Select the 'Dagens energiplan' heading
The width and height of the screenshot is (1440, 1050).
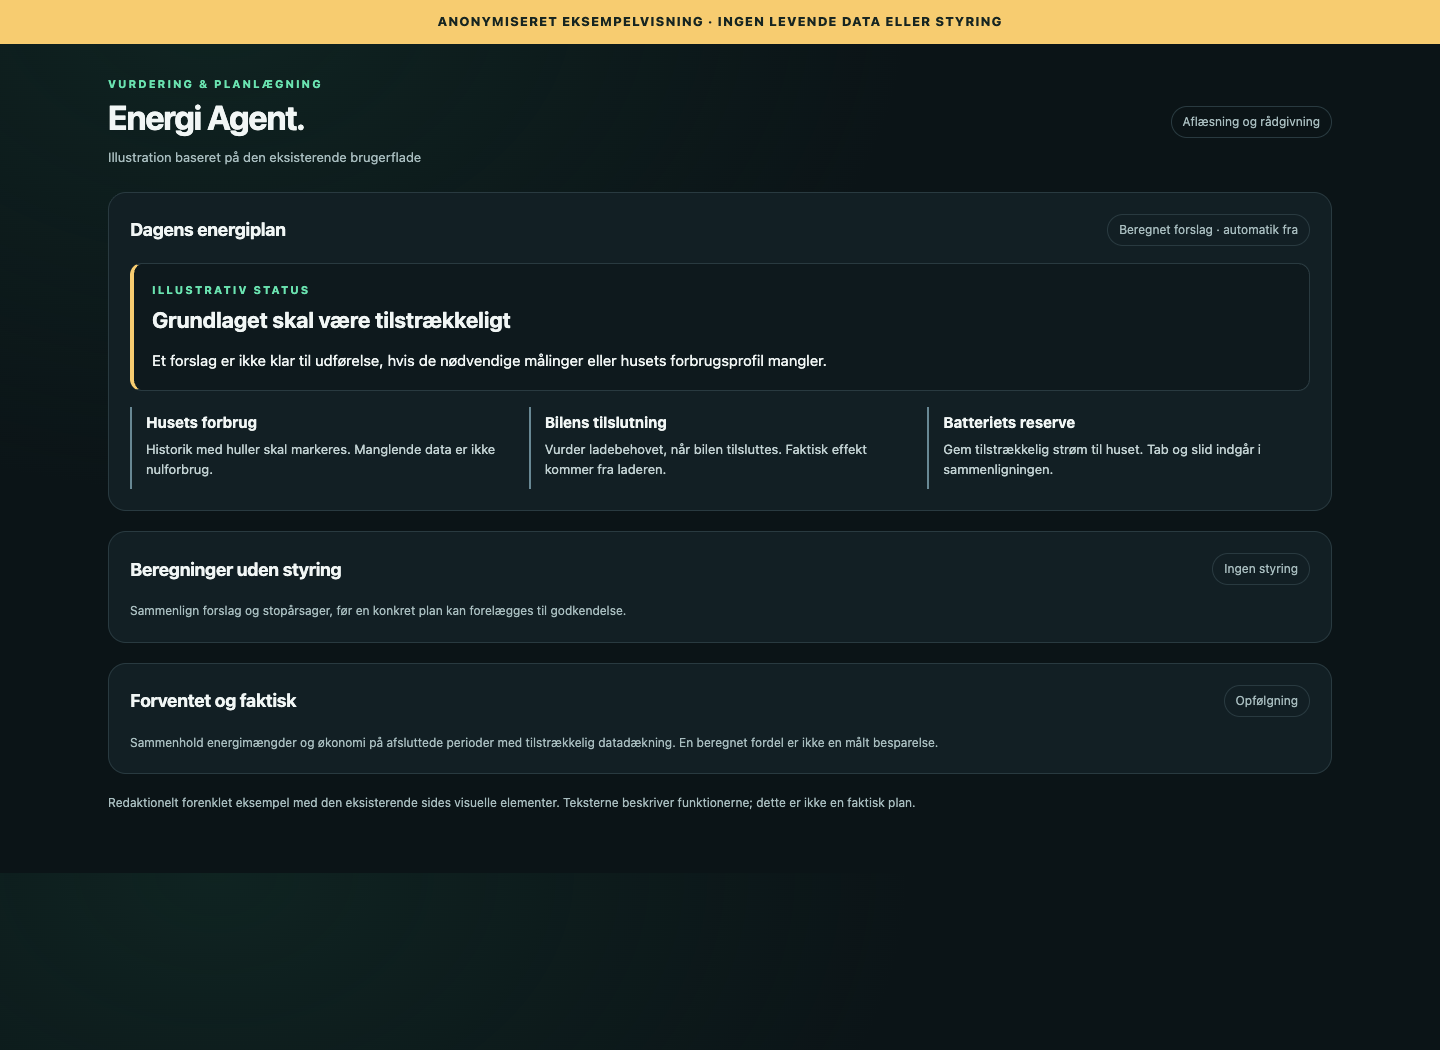coord(208,230)
